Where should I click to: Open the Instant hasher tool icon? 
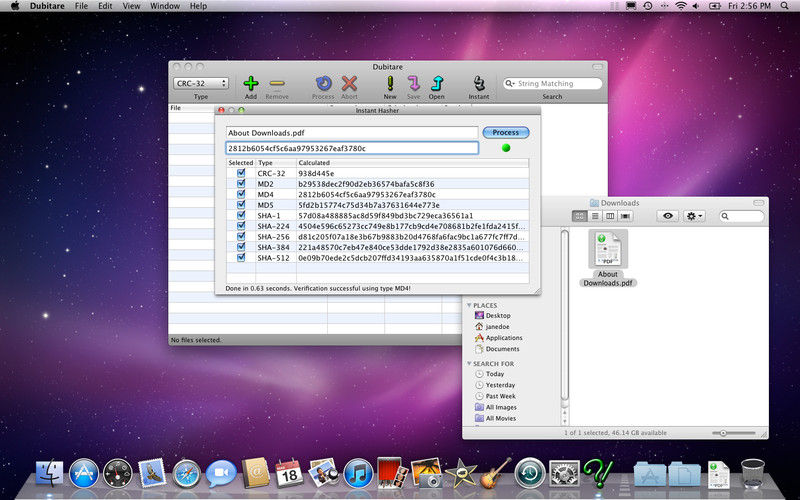pos(479,83)
